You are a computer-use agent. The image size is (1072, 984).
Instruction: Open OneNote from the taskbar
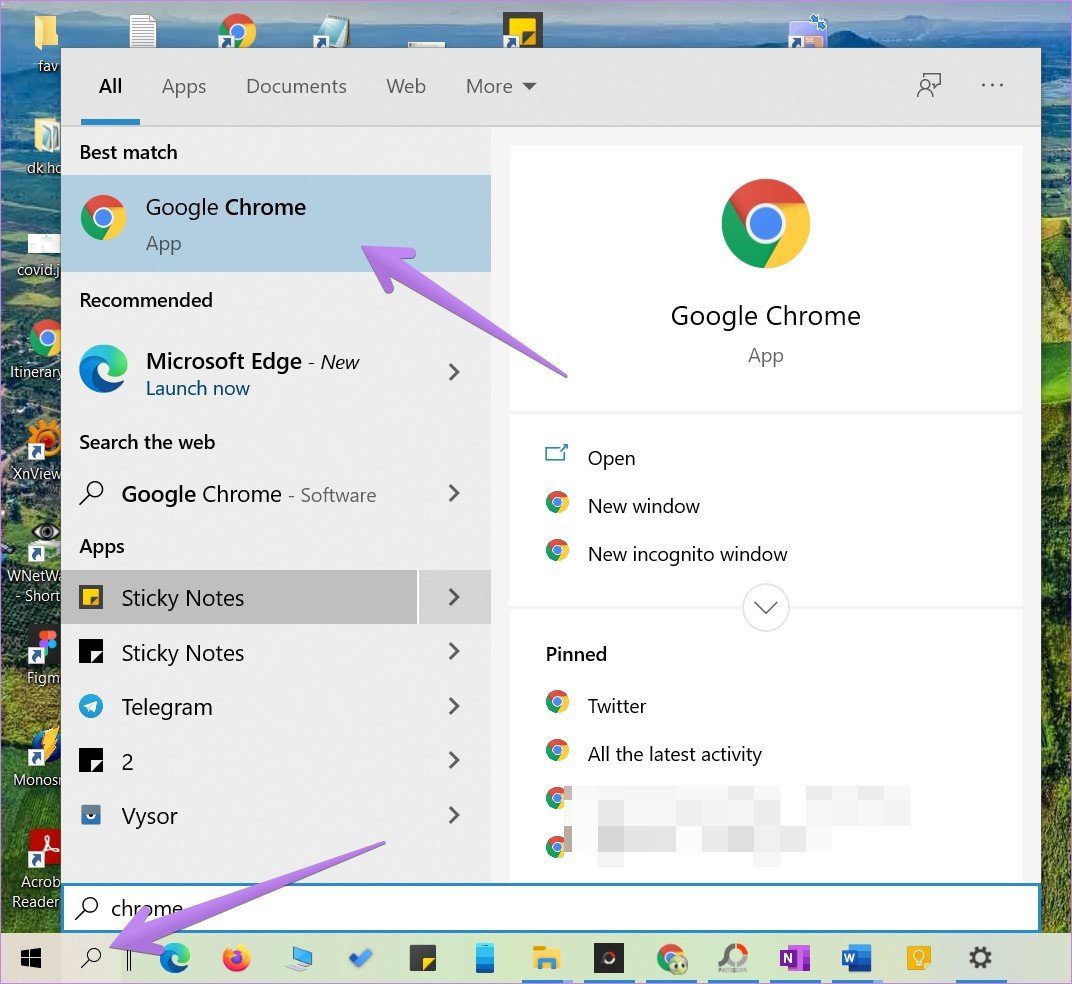pos(794,958)
